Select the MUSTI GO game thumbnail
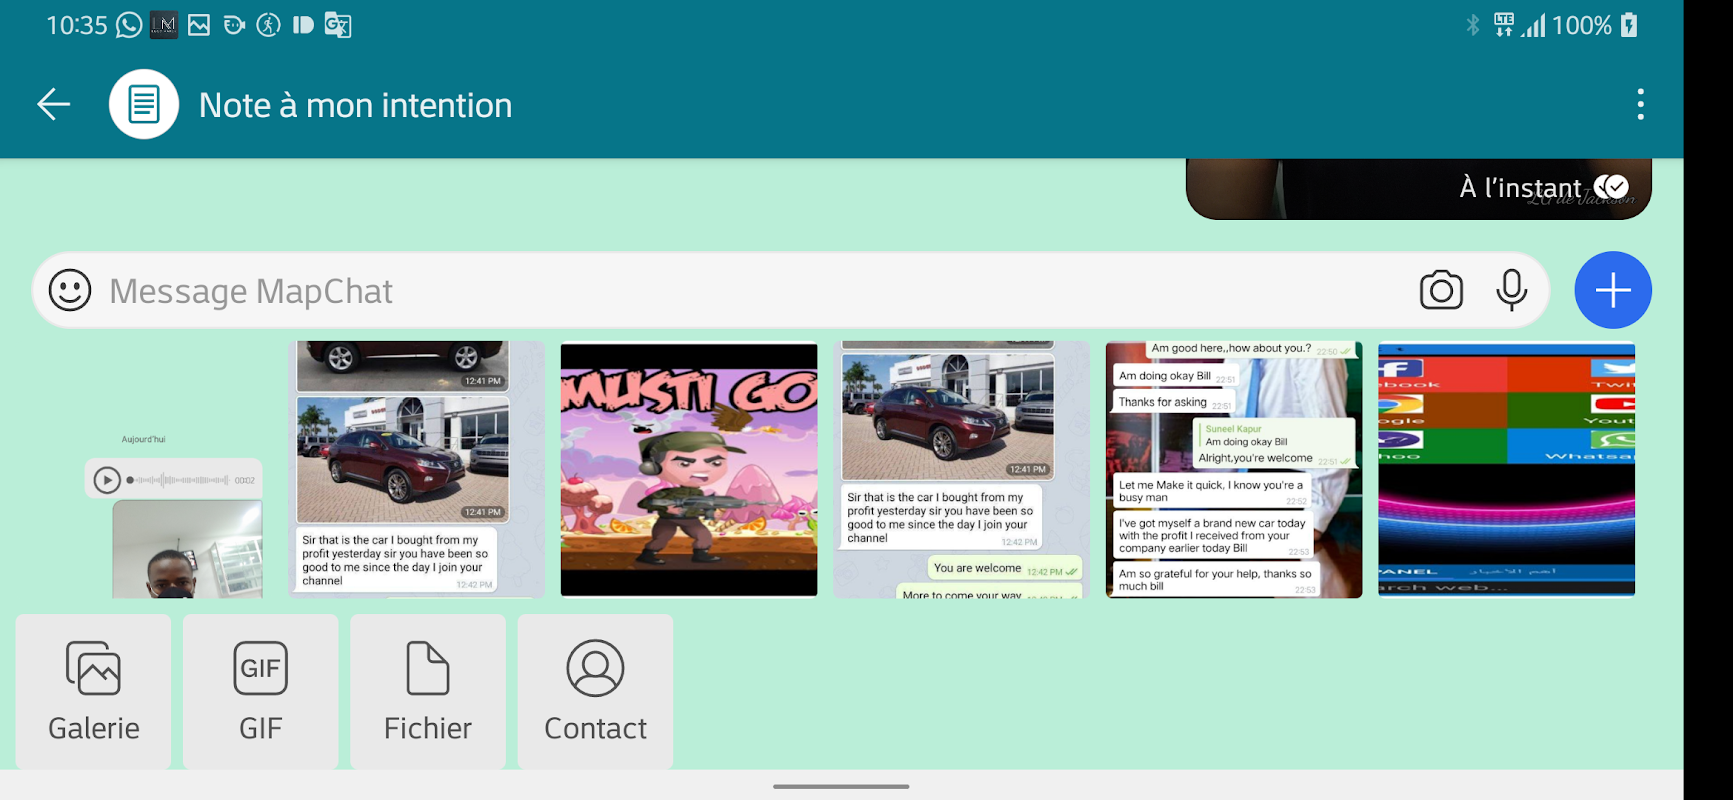 tap(689, 470)
